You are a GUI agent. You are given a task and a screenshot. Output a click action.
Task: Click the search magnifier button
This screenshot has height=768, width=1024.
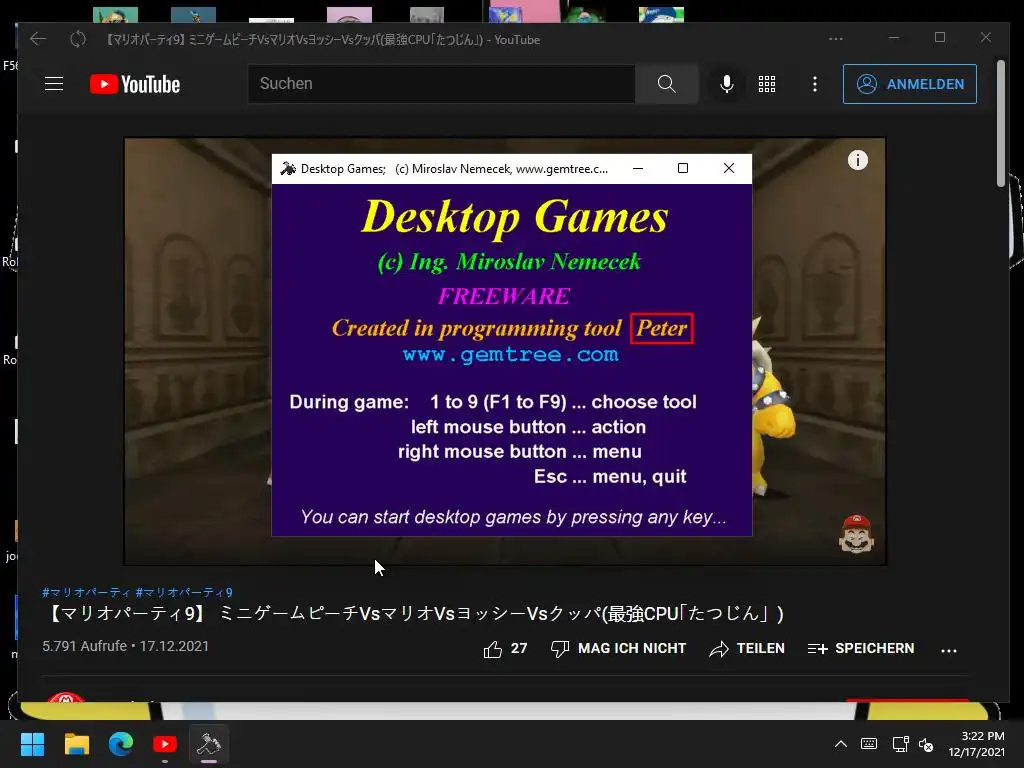pos(666,84)
